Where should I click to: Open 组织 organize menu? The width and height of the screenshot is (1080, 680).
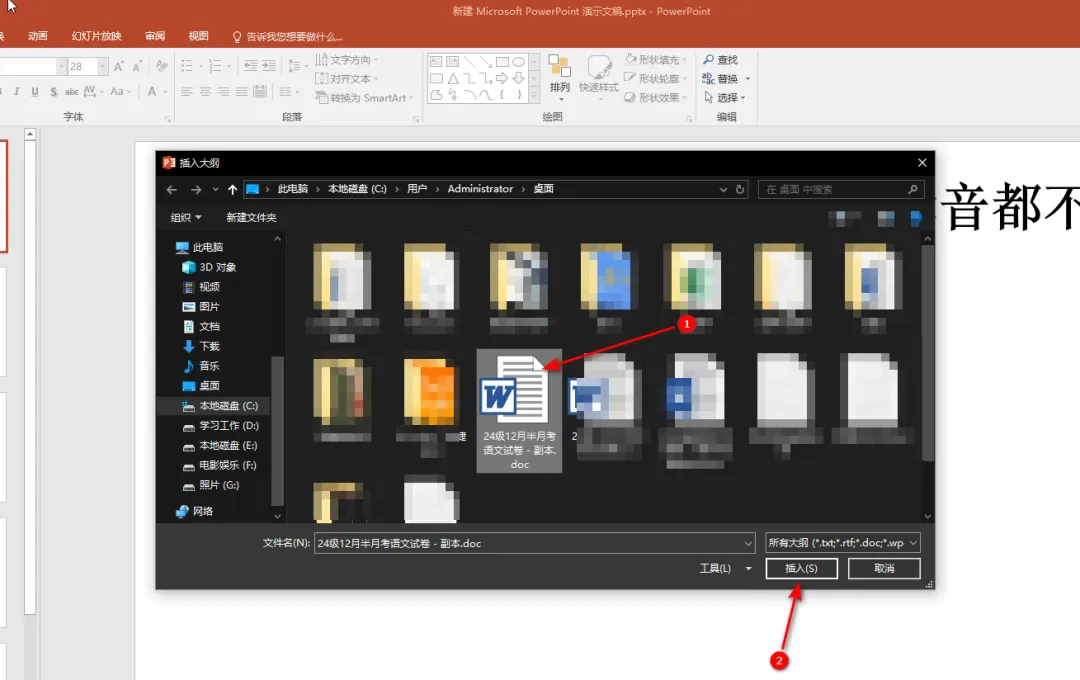coord(186,218)
